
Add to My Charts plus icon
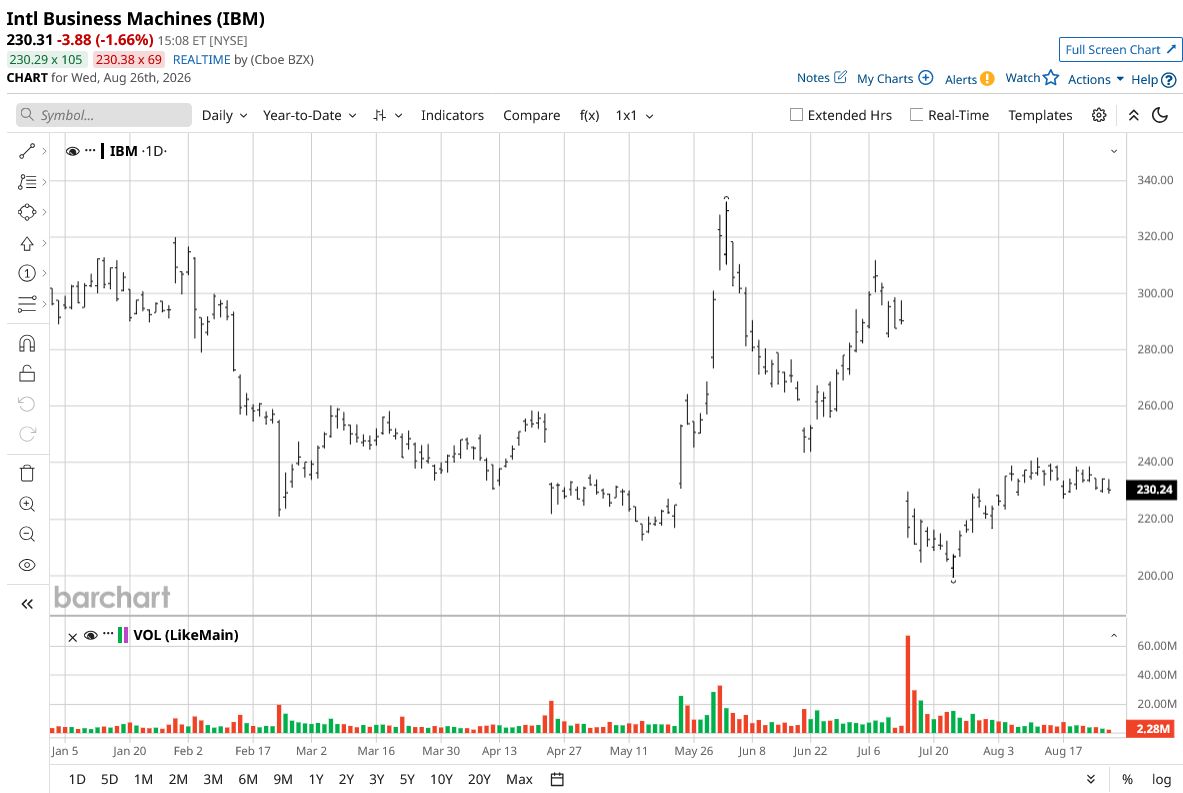926,78
